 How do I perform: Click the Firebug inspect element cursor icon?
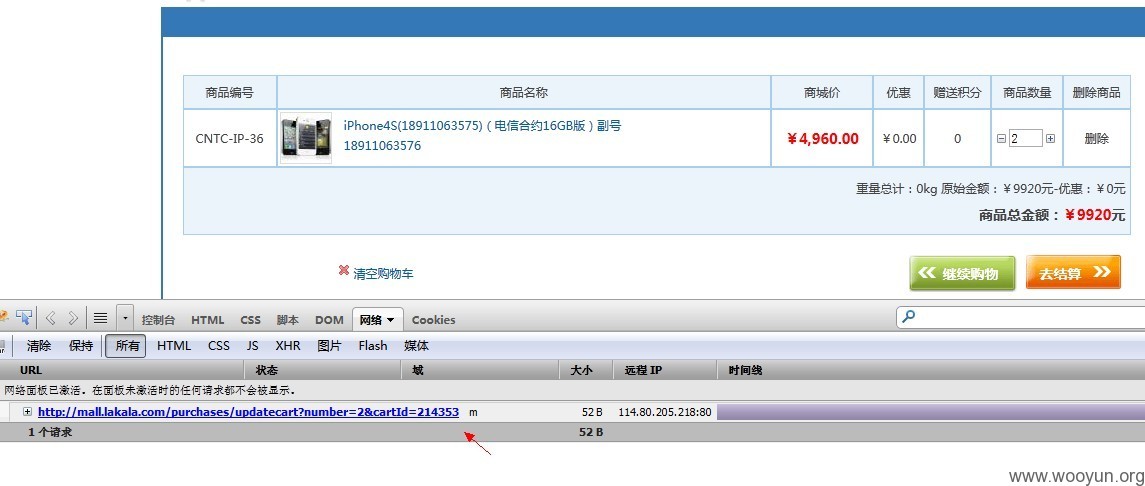[x=24, y=317]
